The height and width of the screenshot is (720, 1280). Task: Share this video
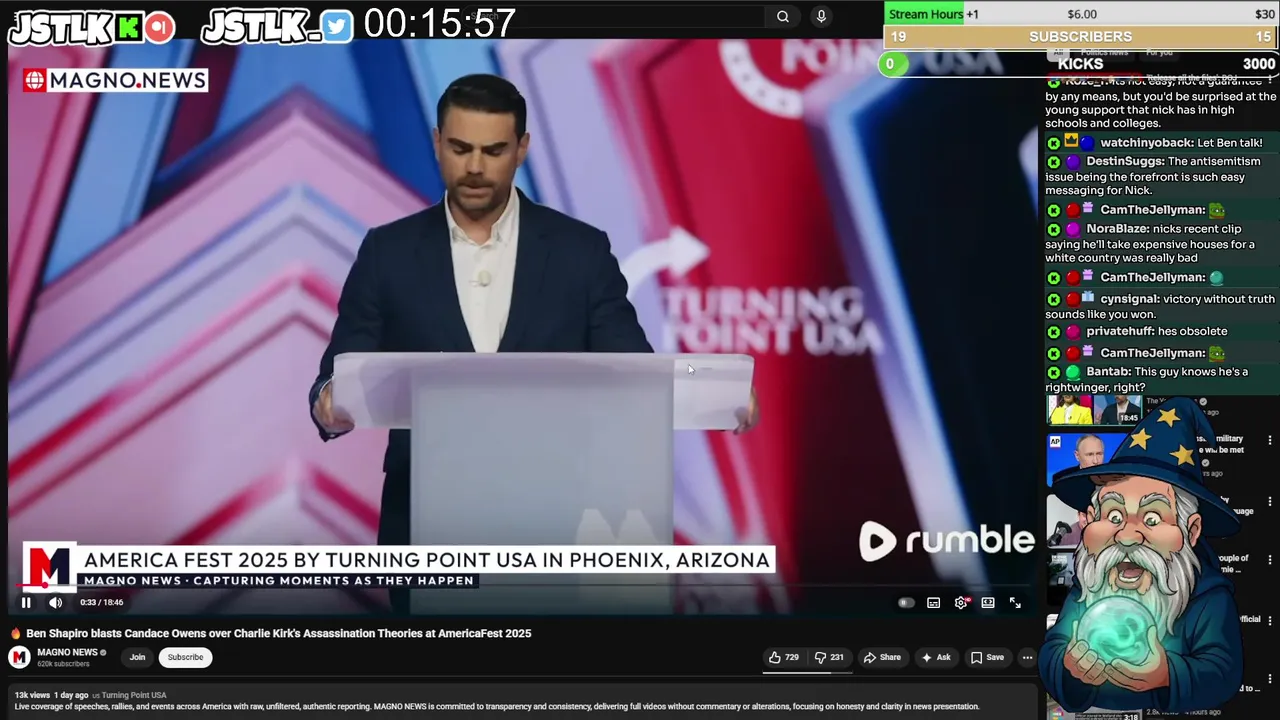pyautogui.click(x=882, y=657)
